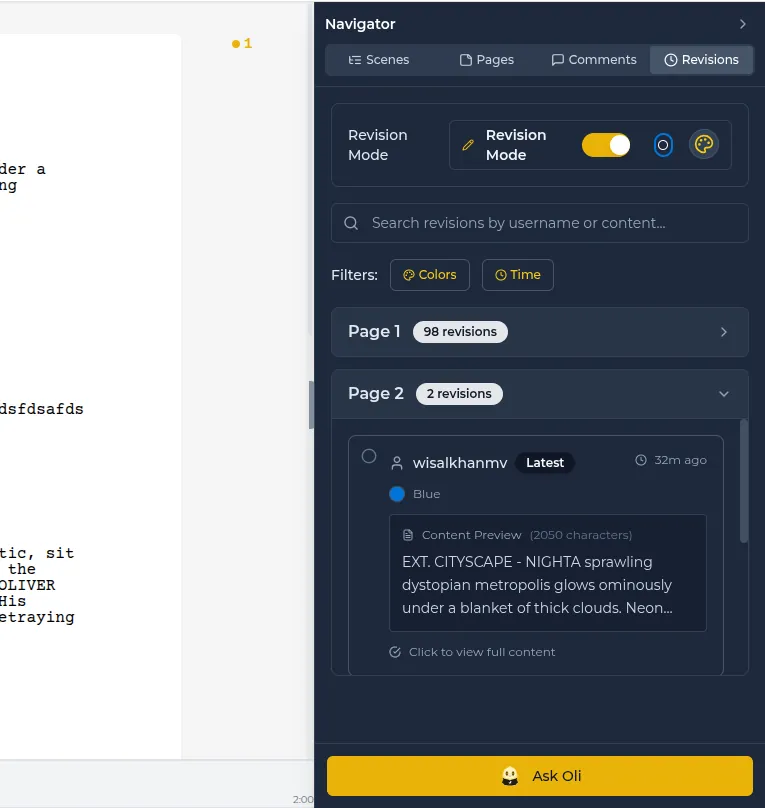This screenshot has width=765, height=808.
Task: Click the orange revision marker labeled 1
Action: [242, 44]
